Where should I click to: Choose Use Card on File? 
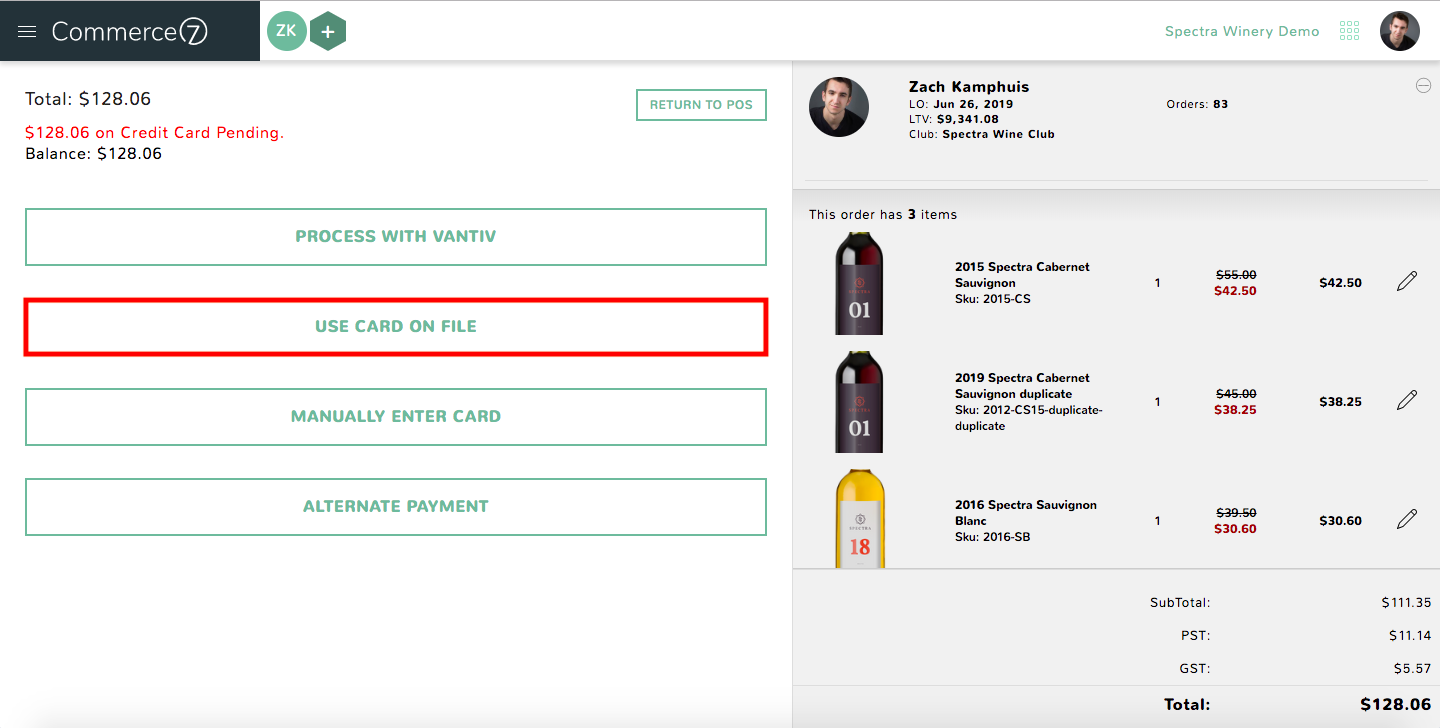[396, 326]
